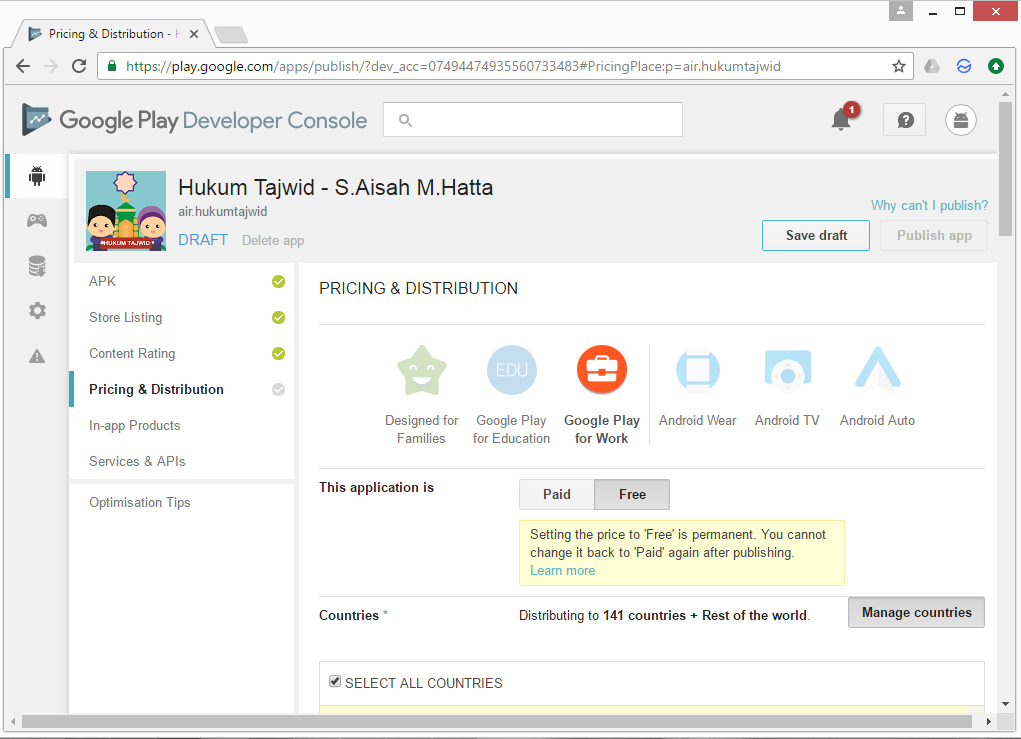This screenshot has width=1021, height=739.
Task: Click search magnifier icon in console
Action: [x=405, y=120]
